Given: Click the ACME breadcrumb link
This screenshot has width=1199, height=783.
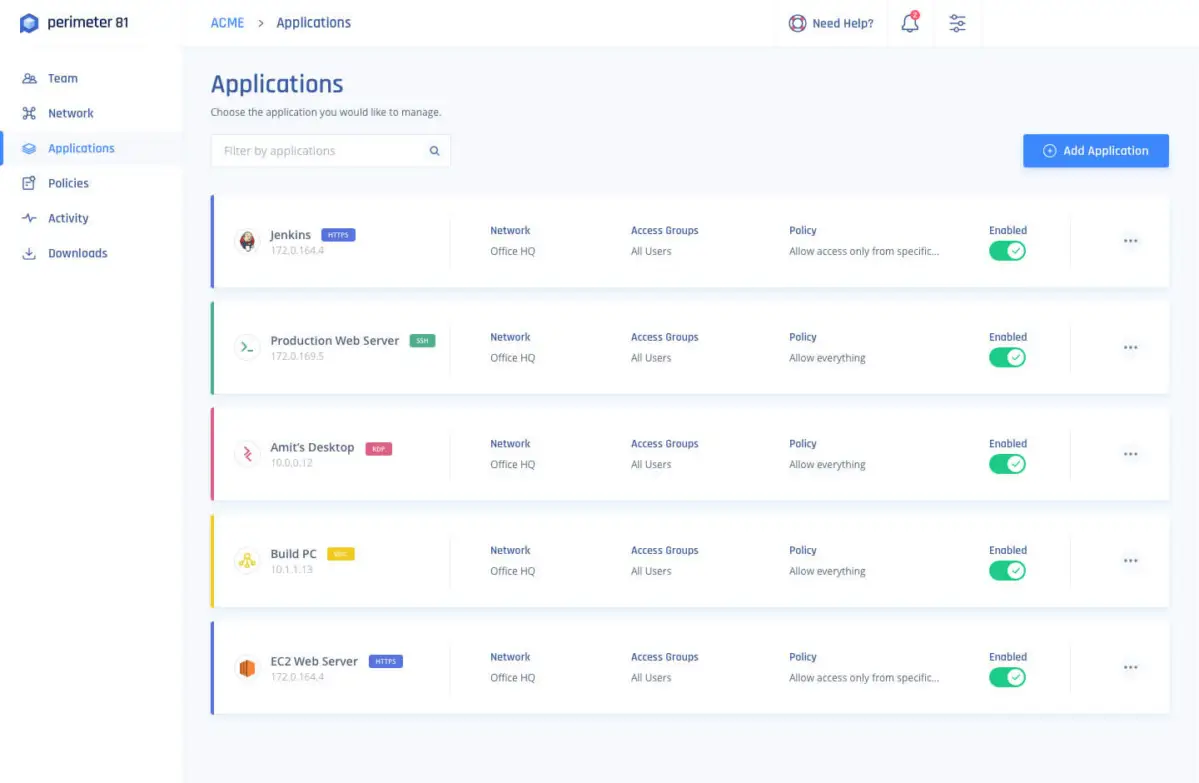Looking at the screenshot, I should pyautogui.click(x=227, y=23).
